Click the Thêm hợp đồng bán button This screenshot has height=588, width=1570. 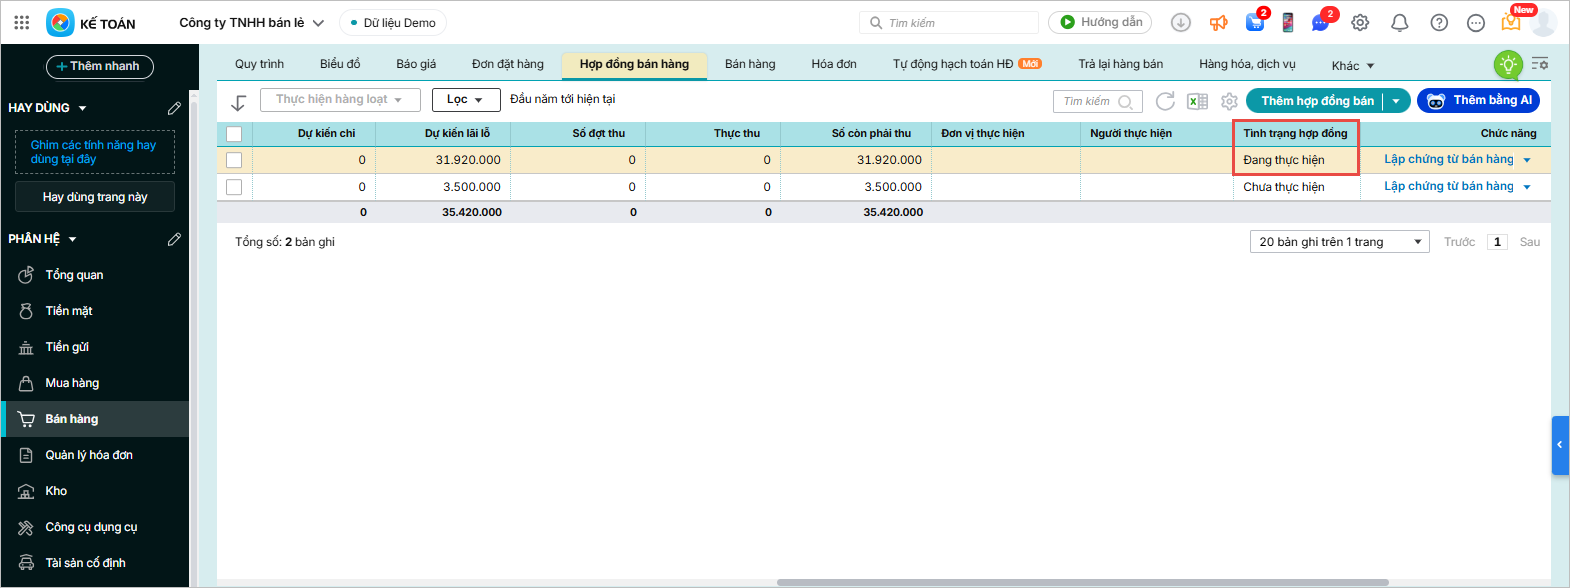pos(1316,101)
